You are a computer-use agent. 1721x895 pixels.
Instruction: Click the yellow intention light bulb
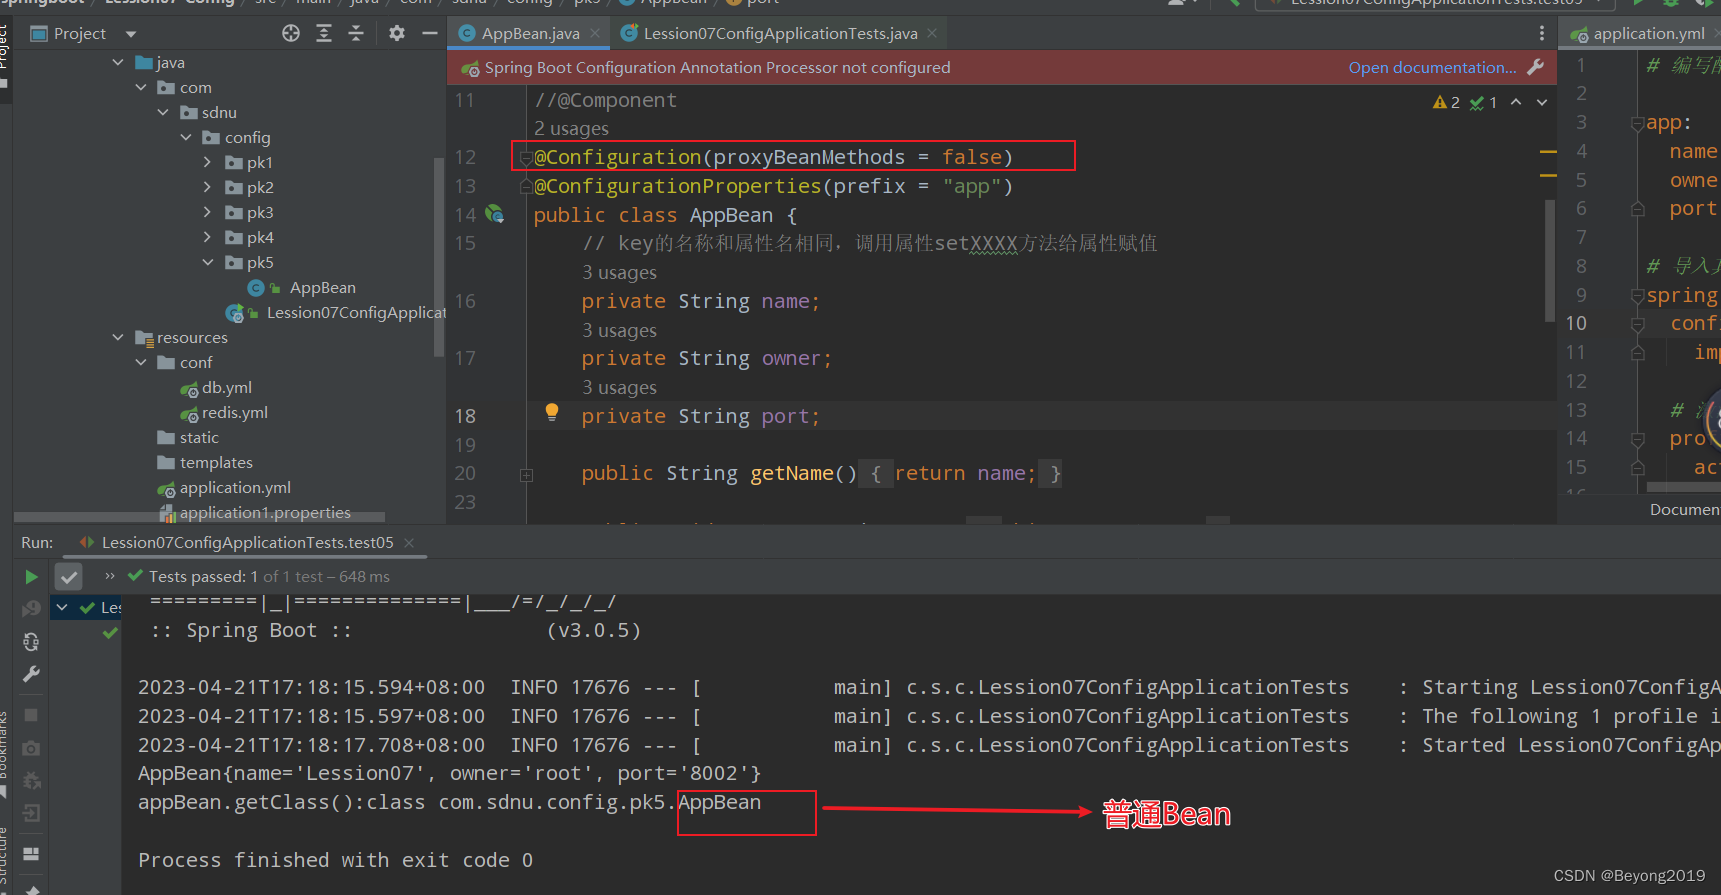551,412
